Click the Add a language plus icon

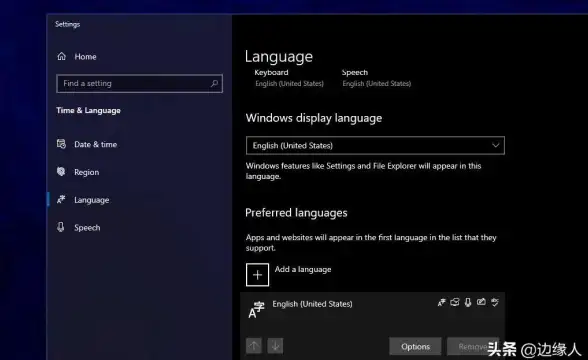pos(257,275)
